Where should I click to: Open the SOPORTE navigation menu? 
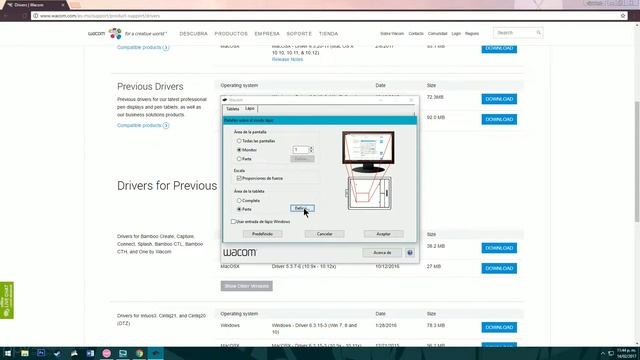299,33
